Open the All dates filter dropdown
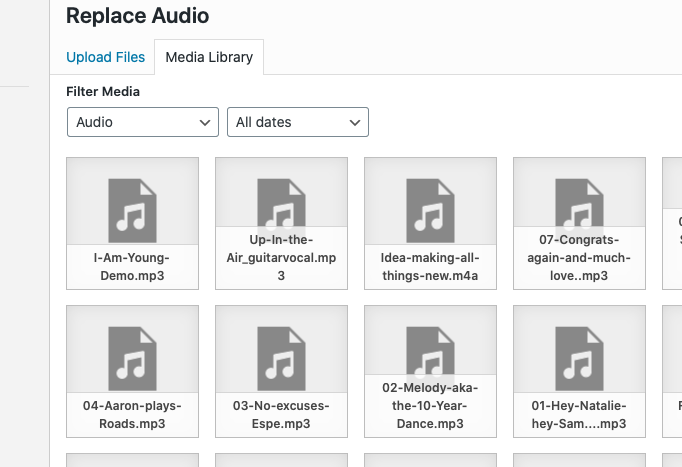This screenshot has height=467, width=682. click(298, 122)
